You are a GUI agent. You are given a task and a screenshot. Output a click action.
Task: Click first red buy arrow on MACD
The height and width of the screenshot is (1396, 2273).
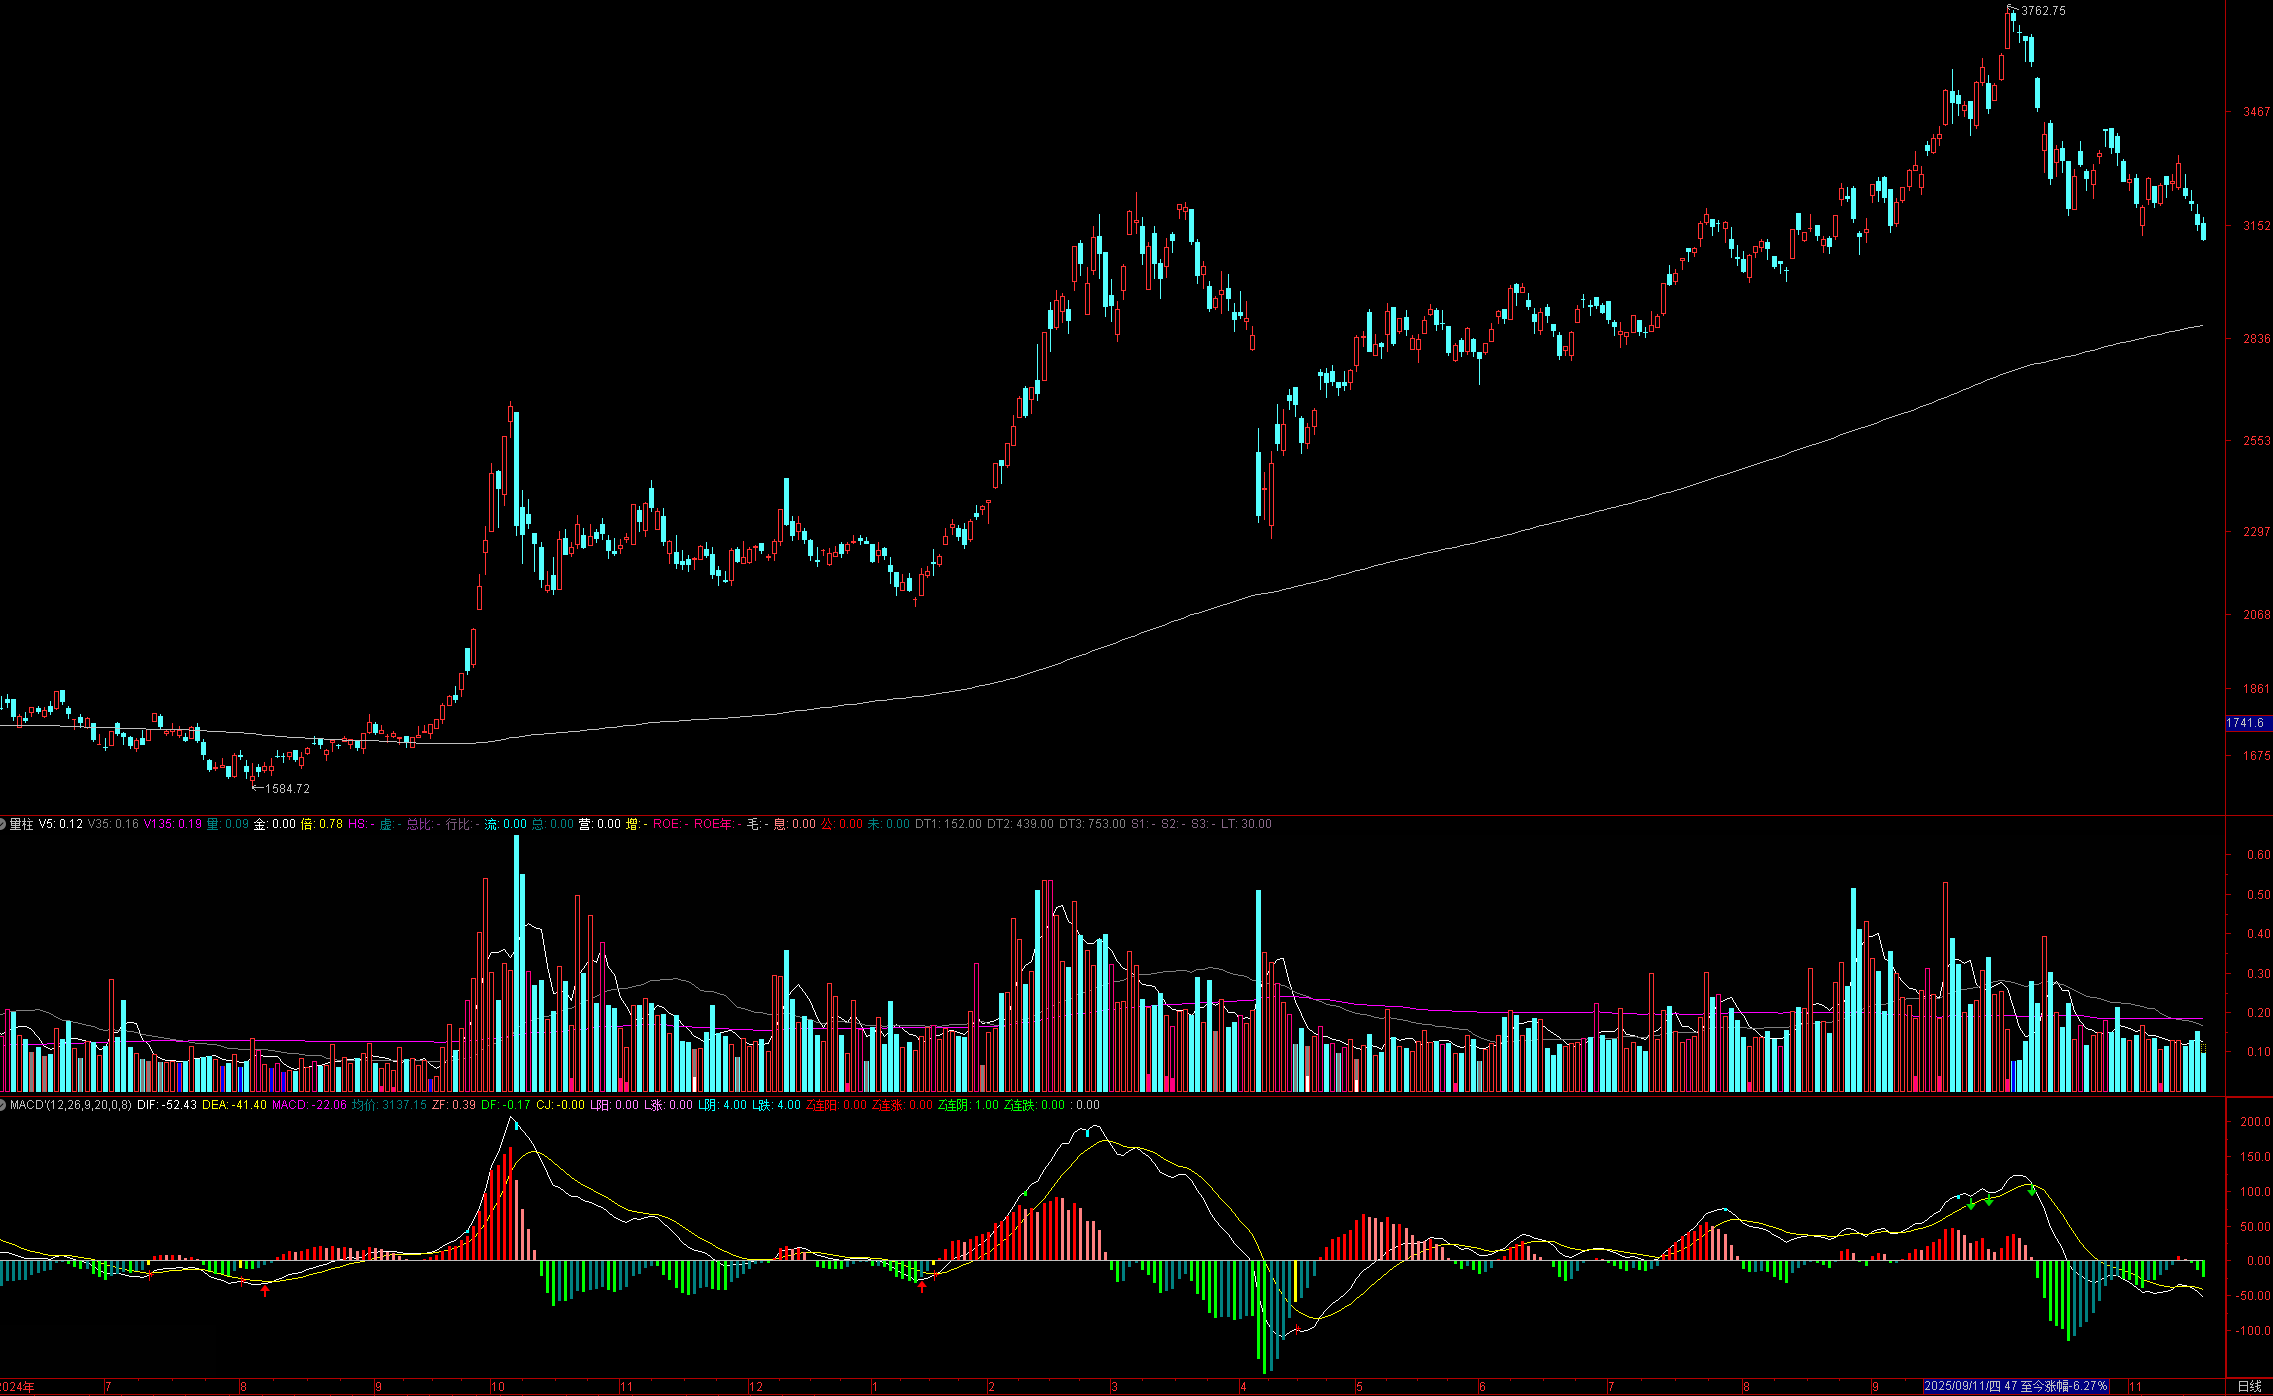click(265, 1291)
